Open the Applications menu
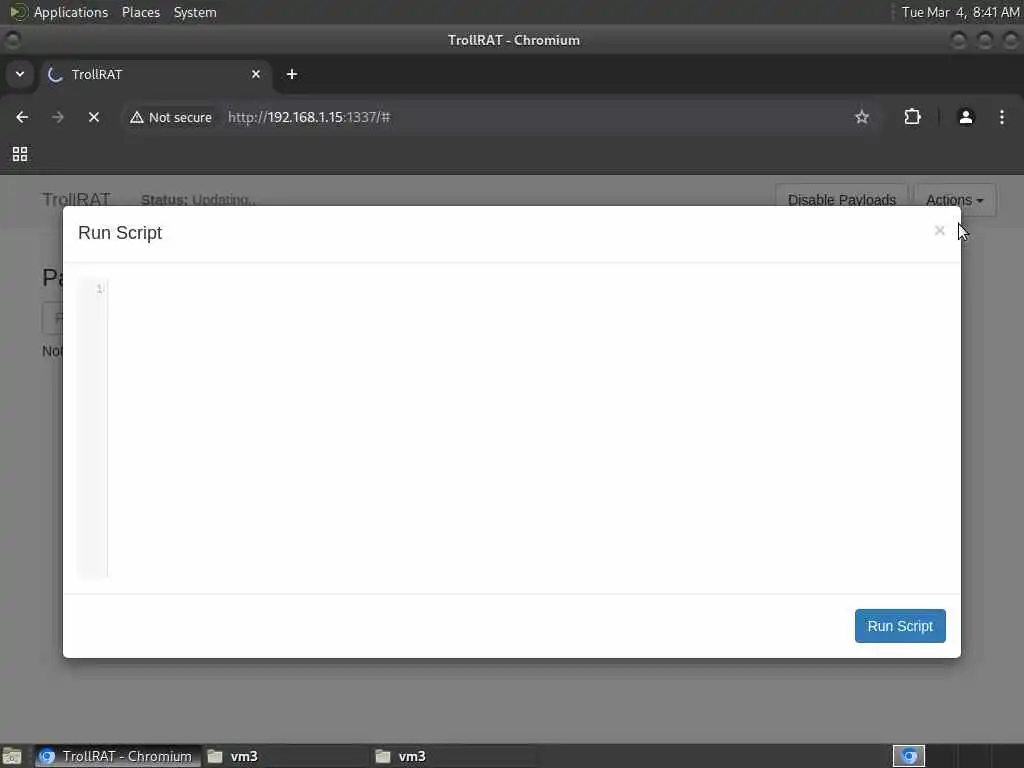This screenshot has width=1024, height=768. (x=71, y=12)
